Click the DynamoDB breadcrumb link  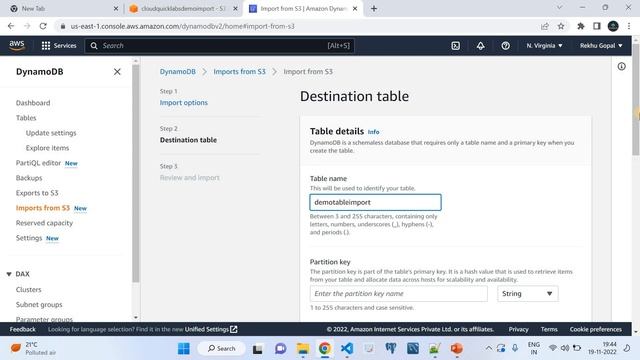coord(178,72)
